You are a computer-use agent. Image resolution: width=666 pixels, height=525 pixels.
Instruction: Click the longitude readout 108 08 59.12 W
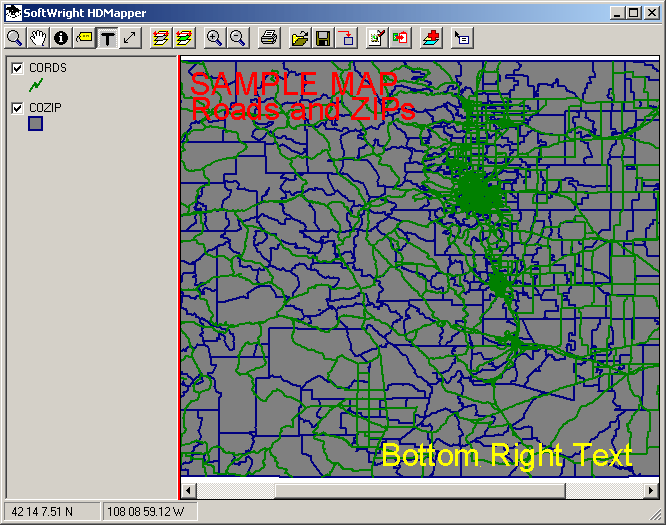pos(146,512)
